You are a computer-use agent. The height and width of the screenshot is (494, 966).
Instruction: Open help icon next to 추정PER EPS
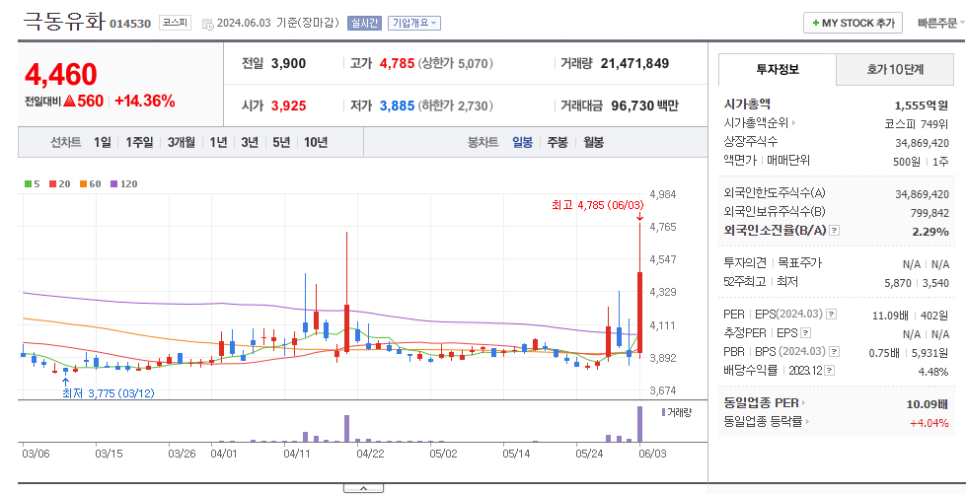(x=806, y=333)
